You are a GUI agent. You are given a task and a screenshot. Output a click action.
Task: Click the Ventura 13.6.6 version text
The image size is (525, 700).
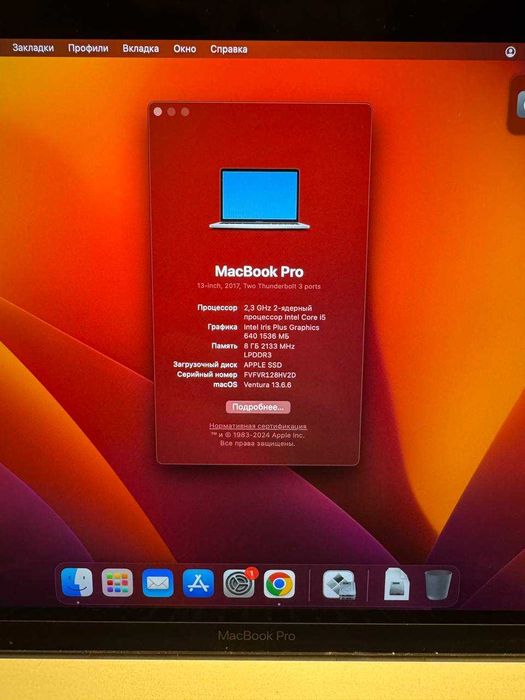(267, 384)
